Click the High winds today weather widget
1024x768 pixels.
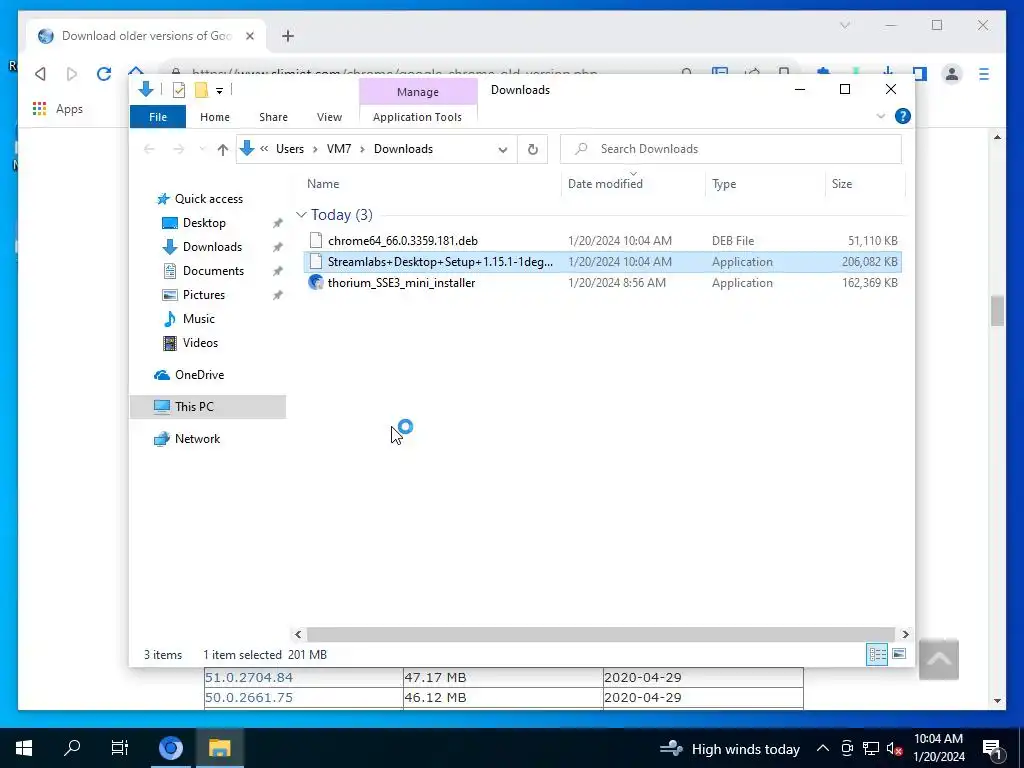(x=729, y=748)
